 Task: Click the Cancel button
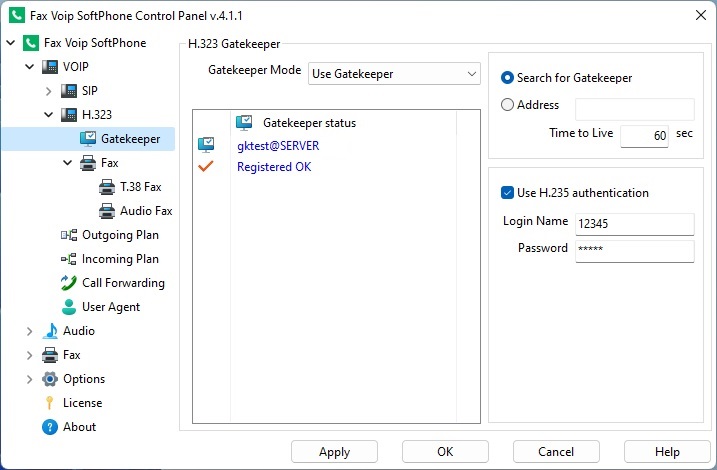tap(556, 452)
